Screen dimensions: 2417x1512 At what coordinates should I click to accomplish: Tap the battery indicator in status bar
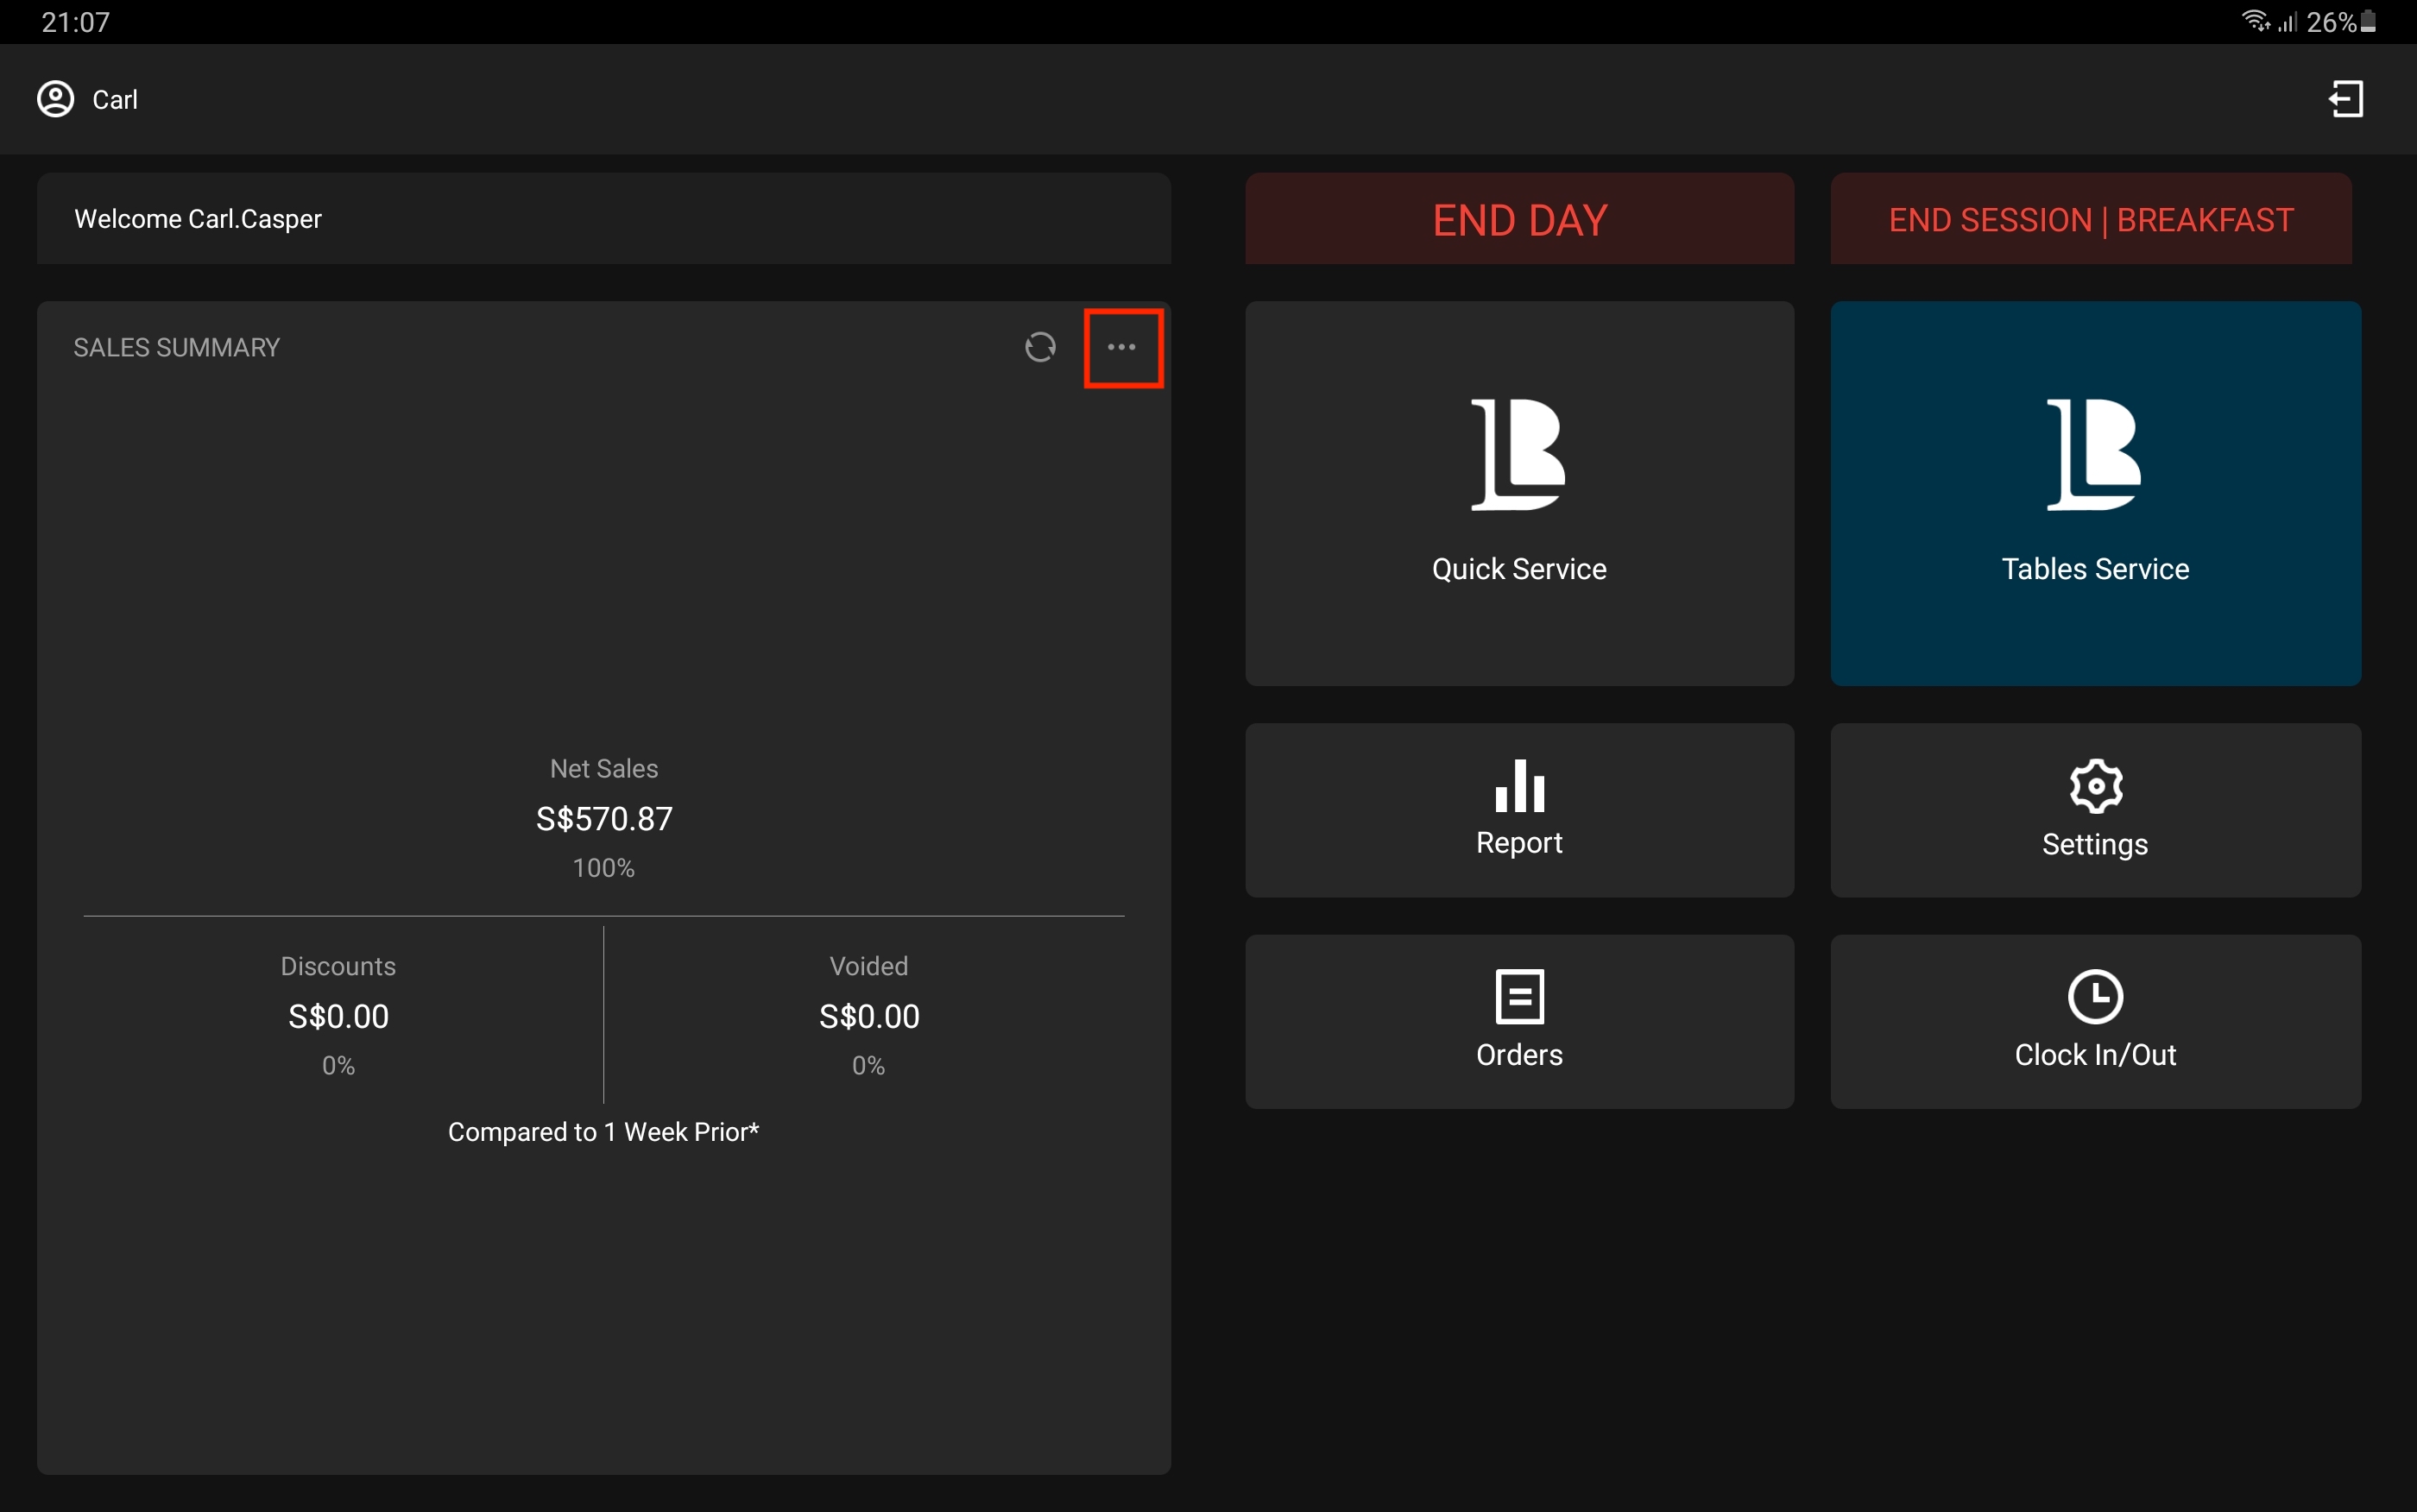tap(2368, 22)
